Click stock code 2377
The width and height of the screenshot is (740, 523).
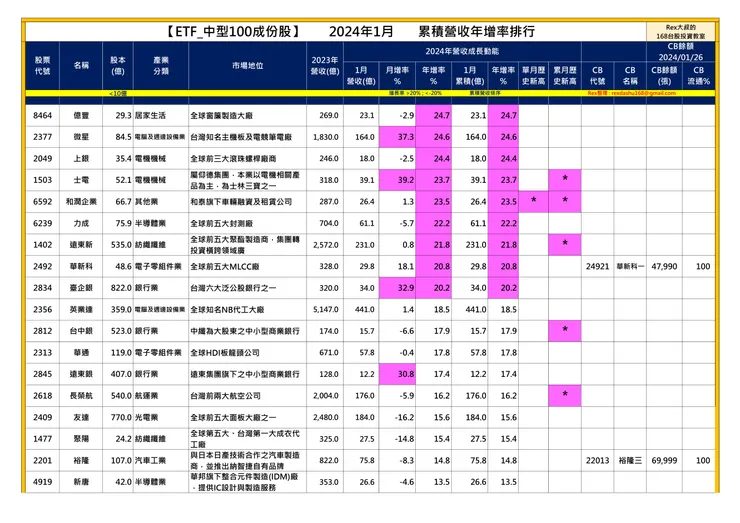(42, 137)
